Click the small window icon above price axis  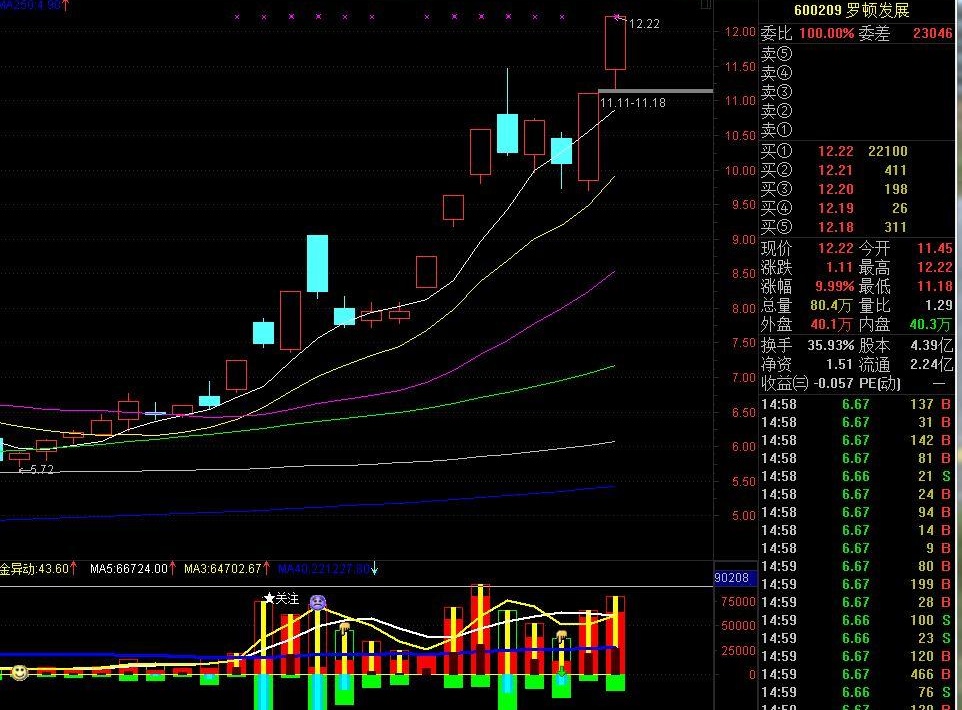(706, 4)
